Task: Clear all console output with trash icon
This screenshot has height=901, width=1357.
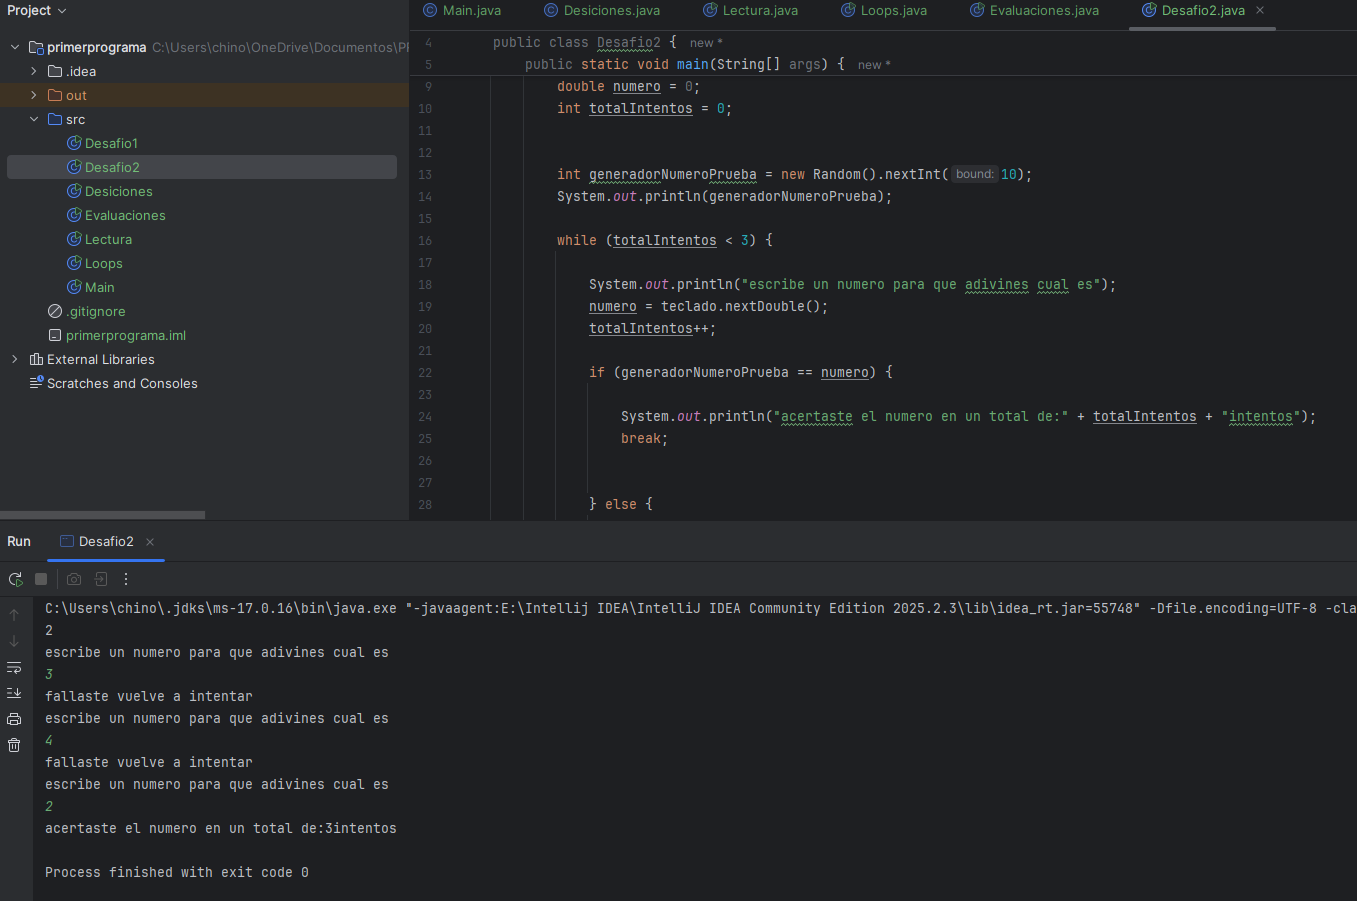Action: click(14, 745)
